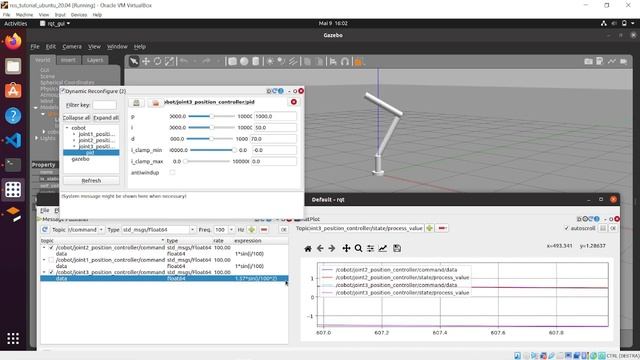640x360 pixels.
Task: Toggle the antiwindup checkbox
Action: tap(172, 173)
